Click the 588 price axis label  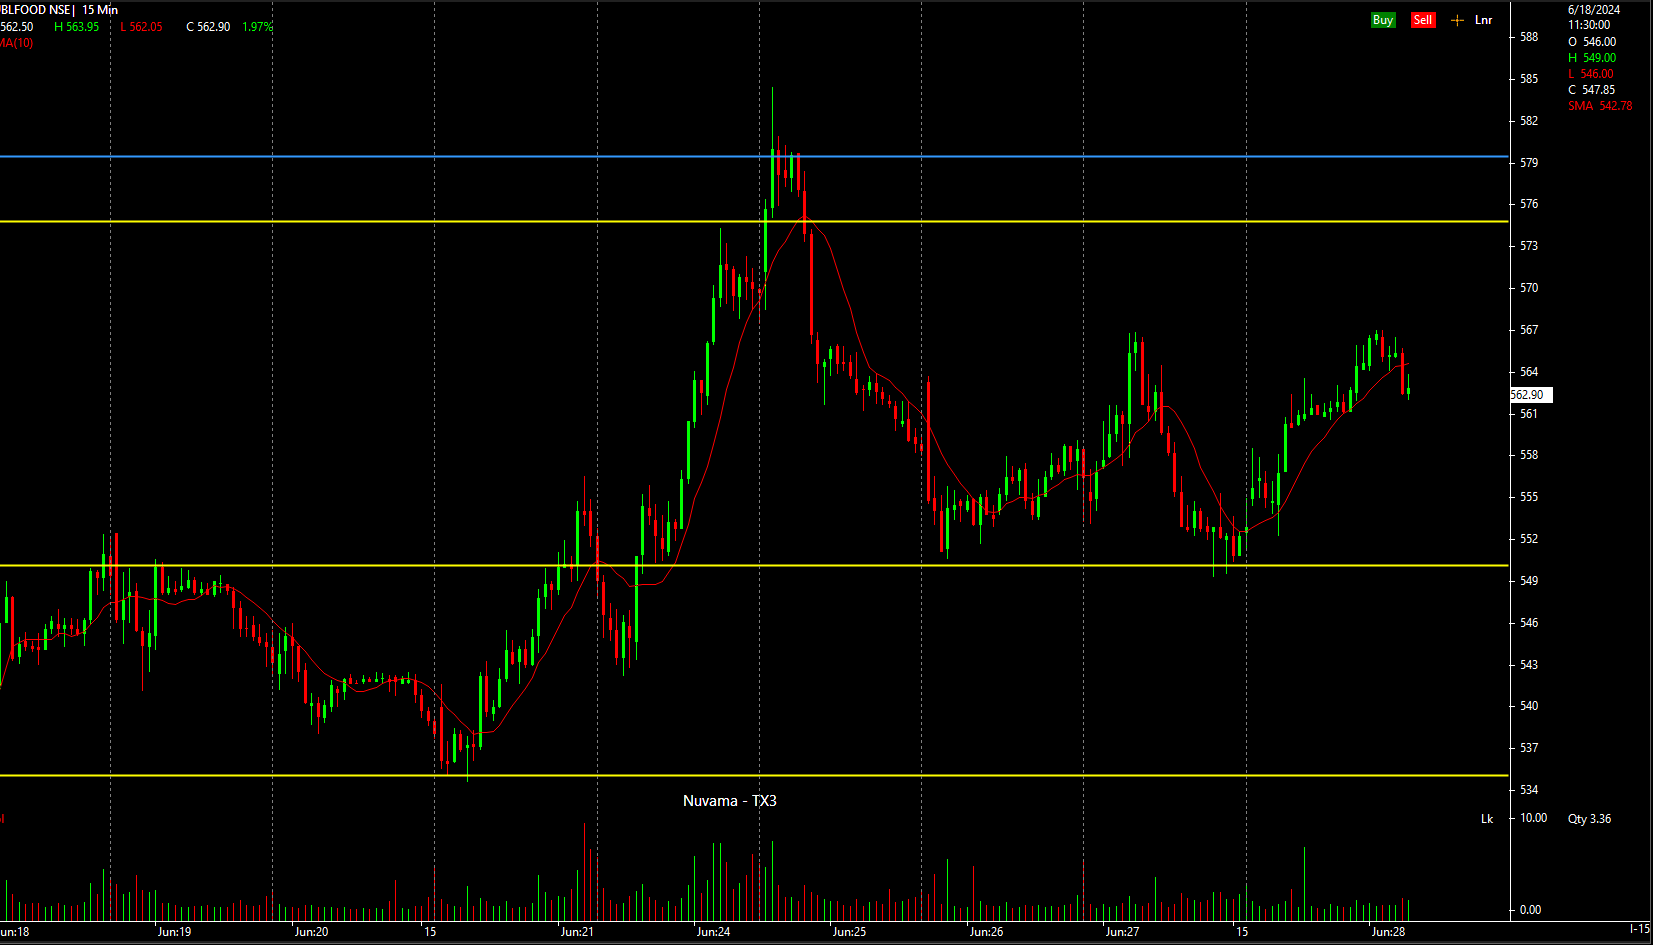coord(1529,37)
